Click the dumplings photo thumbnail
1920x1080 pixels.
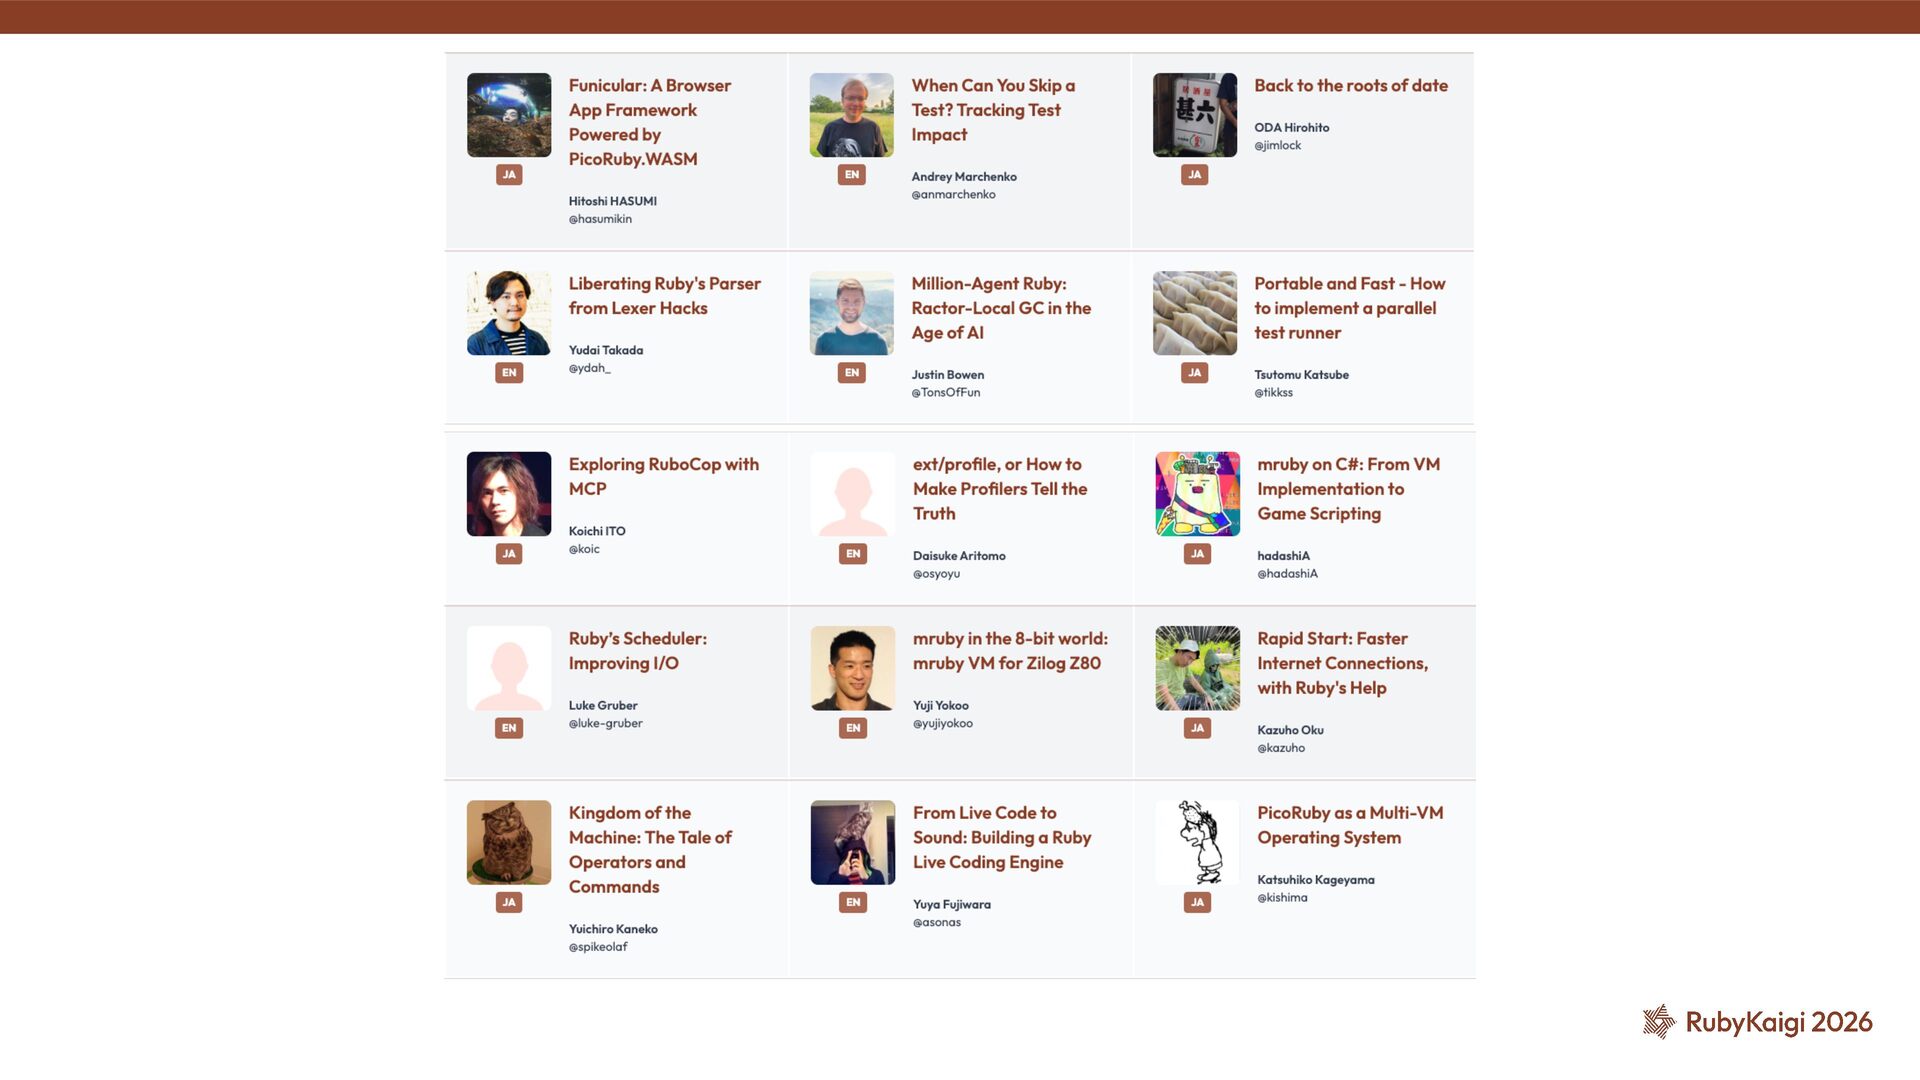1195,313
